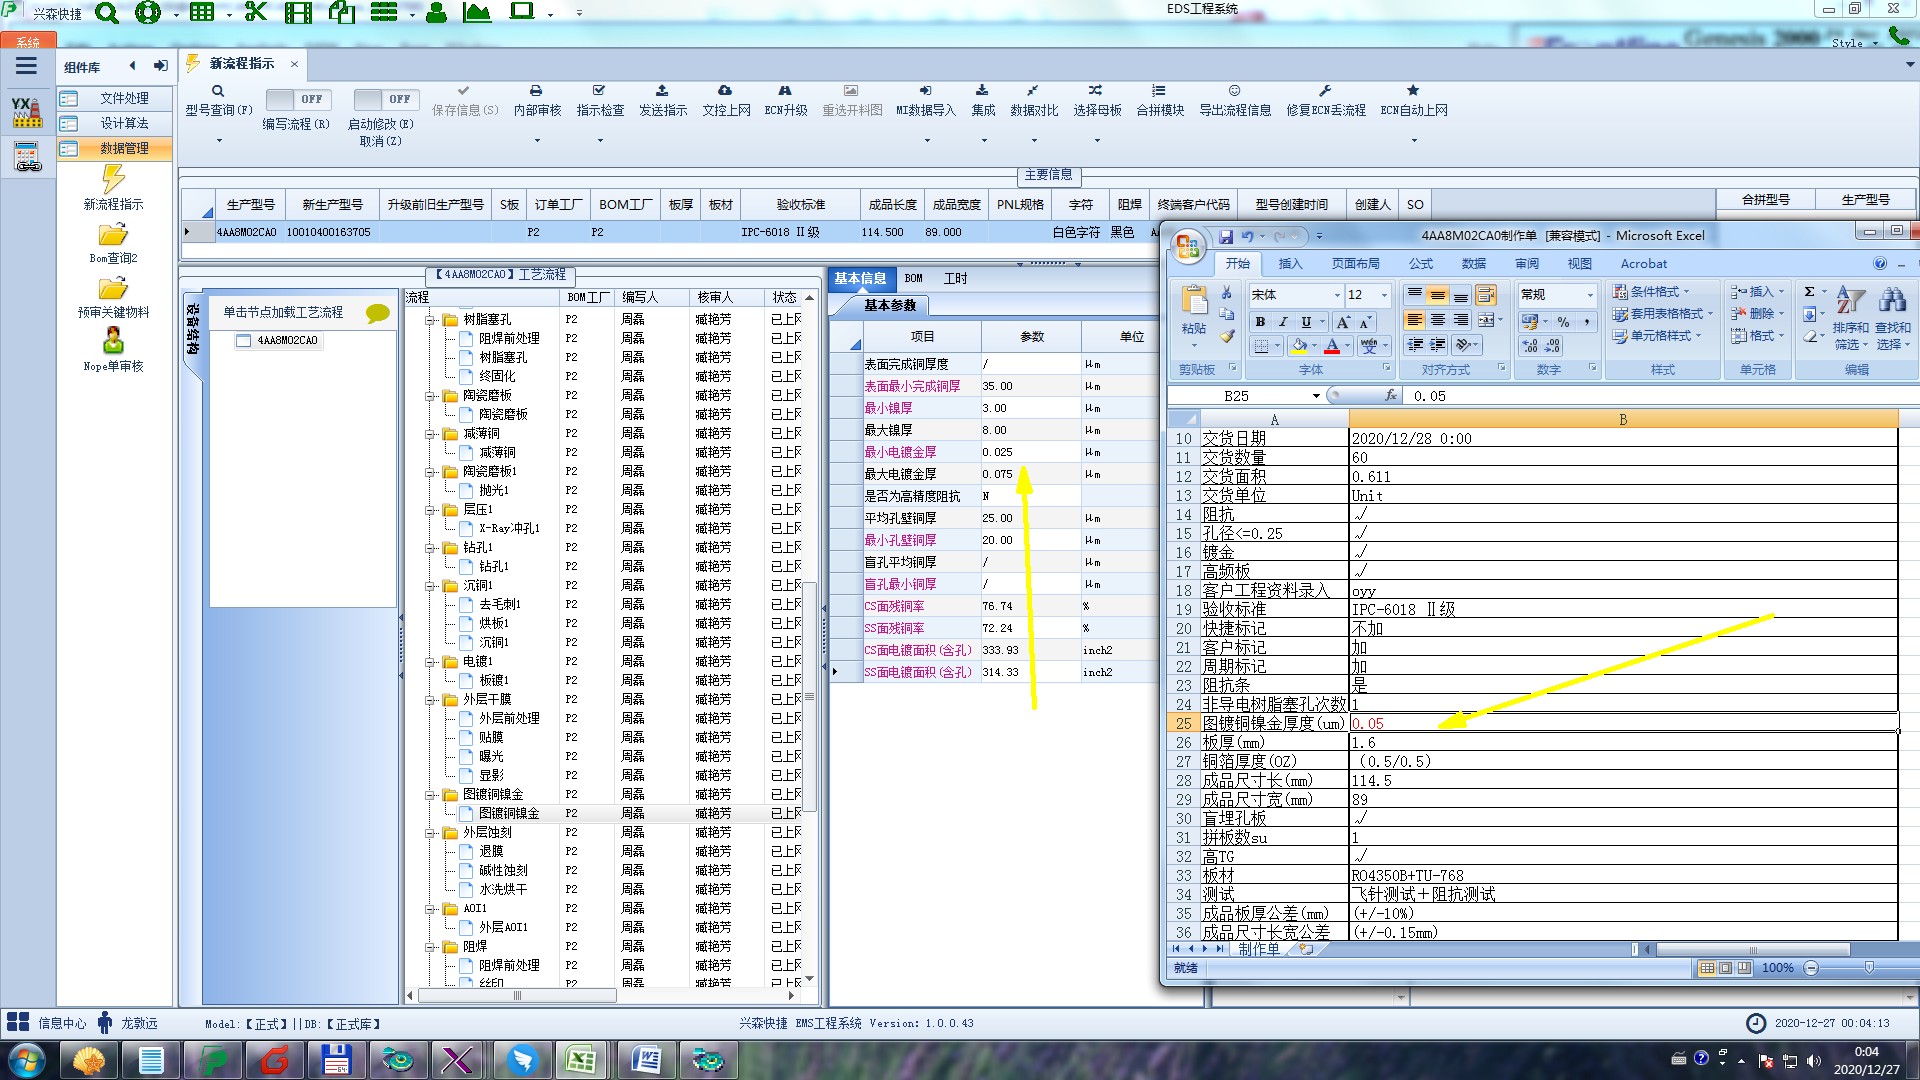
Task: Click the Excel fill color bucket
Action: pos(1298,346)
